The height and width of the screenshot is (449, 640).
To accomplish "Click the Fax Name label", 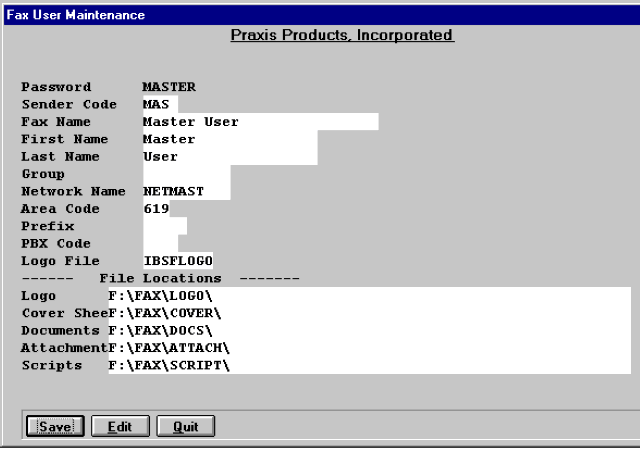I will pos(56,122).
